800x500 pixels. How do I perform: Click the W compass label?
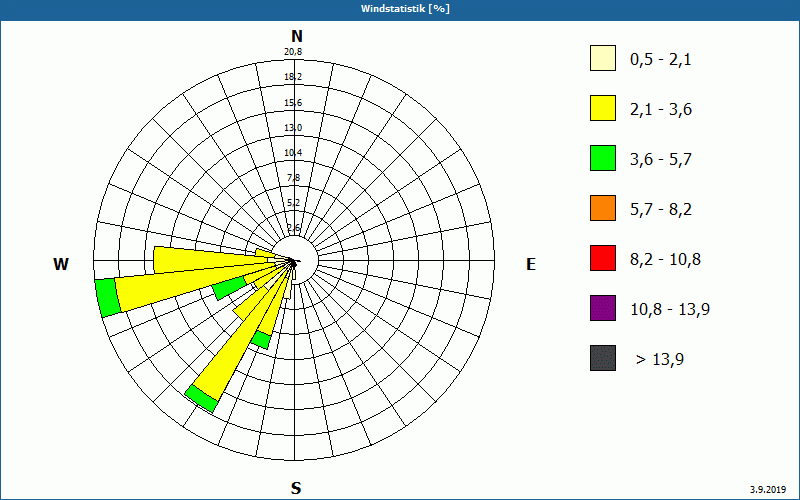[x=61, y=264]
